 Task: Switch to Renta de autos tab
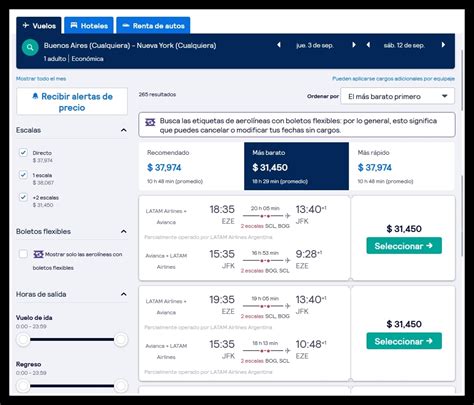153,26
